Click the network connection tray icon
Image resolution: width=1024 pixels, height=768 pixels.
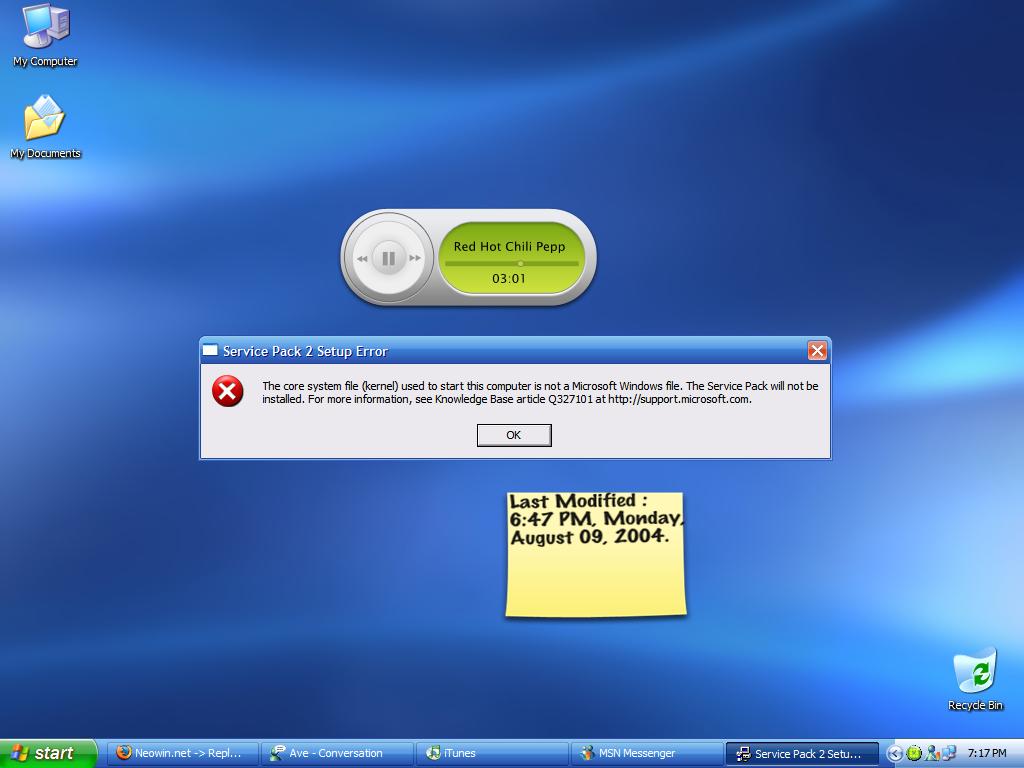click(948, 753)
